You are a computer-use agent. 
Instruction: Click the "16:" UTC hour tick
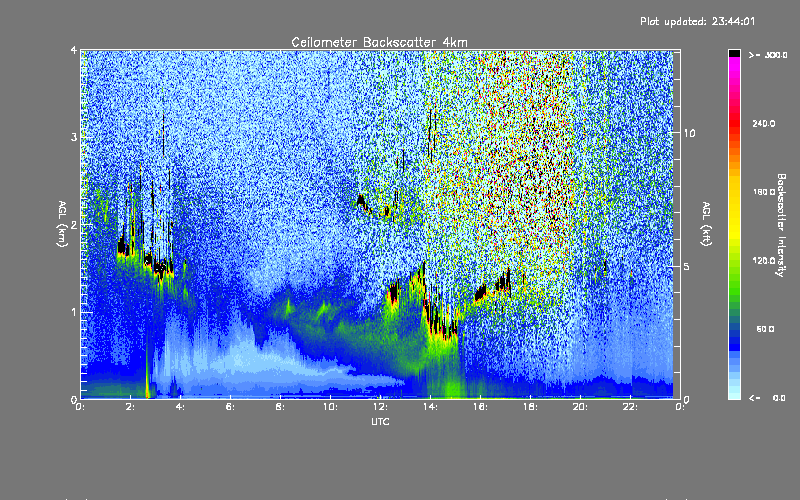480,407
